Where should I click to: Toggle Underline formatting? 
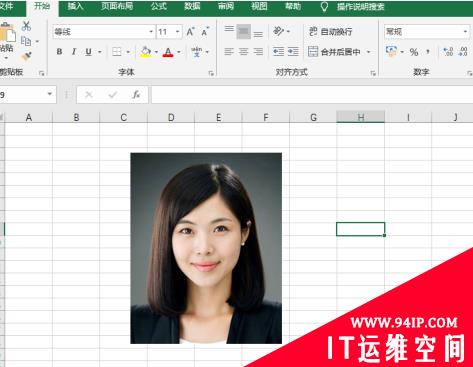(x=88, y=52)
